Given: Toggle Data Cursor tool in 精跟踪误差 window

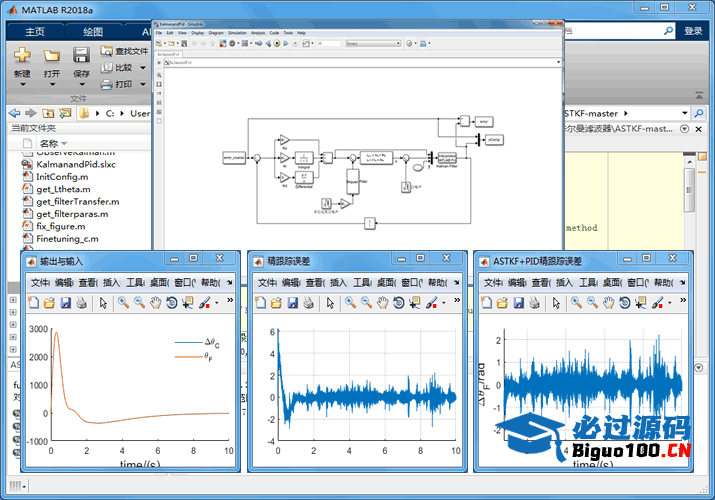Looking at the screenshot, I should click(x=414, y=303).
